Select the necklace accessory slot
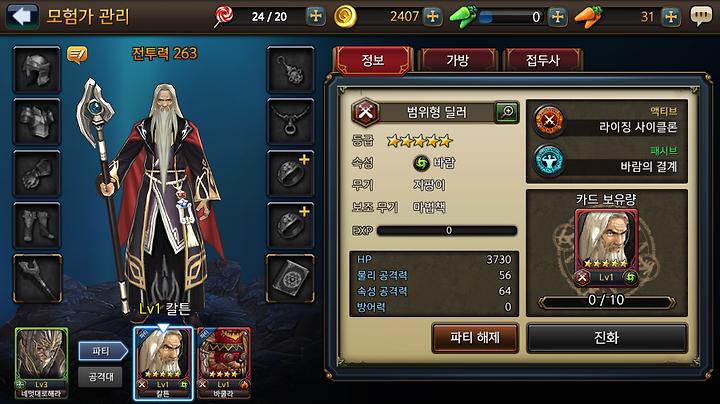The width and height of the screenshot is (720, 404). 290,122
